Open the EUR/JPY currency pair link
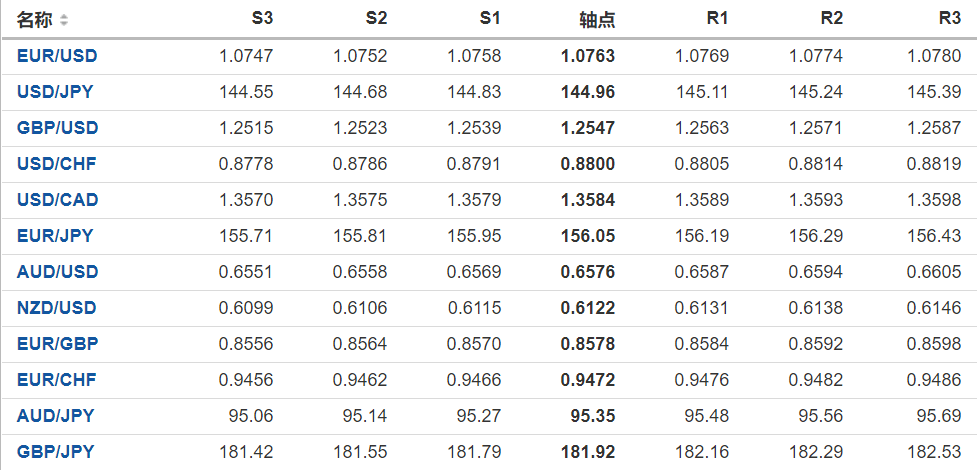Screen dimensions: 977x470 [x=55, y=236]
